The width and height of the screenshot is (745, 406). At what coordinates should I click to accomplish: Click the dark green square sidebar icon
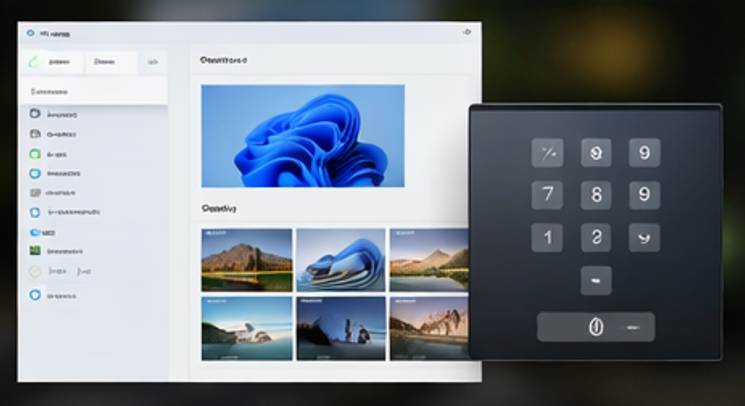tap(35, 250)
